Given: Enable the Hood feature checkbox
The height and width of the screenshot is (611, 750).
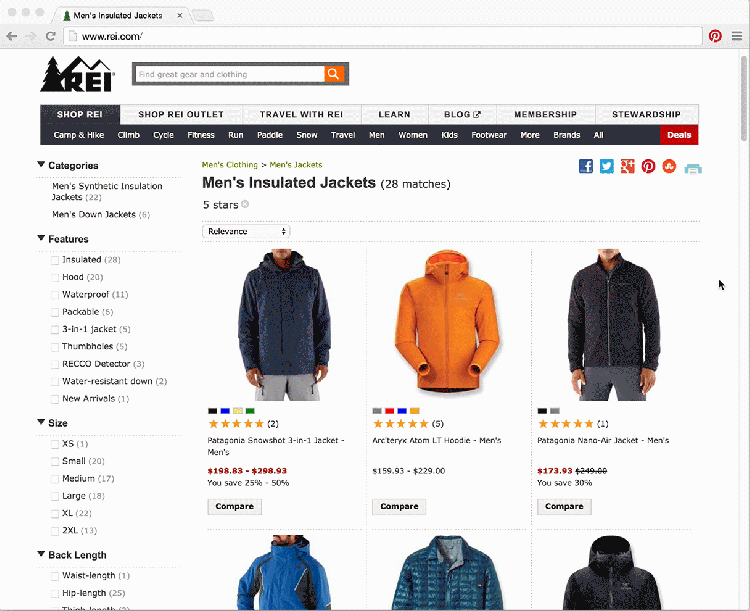Looking at the screenshot, I should [x=55, y=278].
